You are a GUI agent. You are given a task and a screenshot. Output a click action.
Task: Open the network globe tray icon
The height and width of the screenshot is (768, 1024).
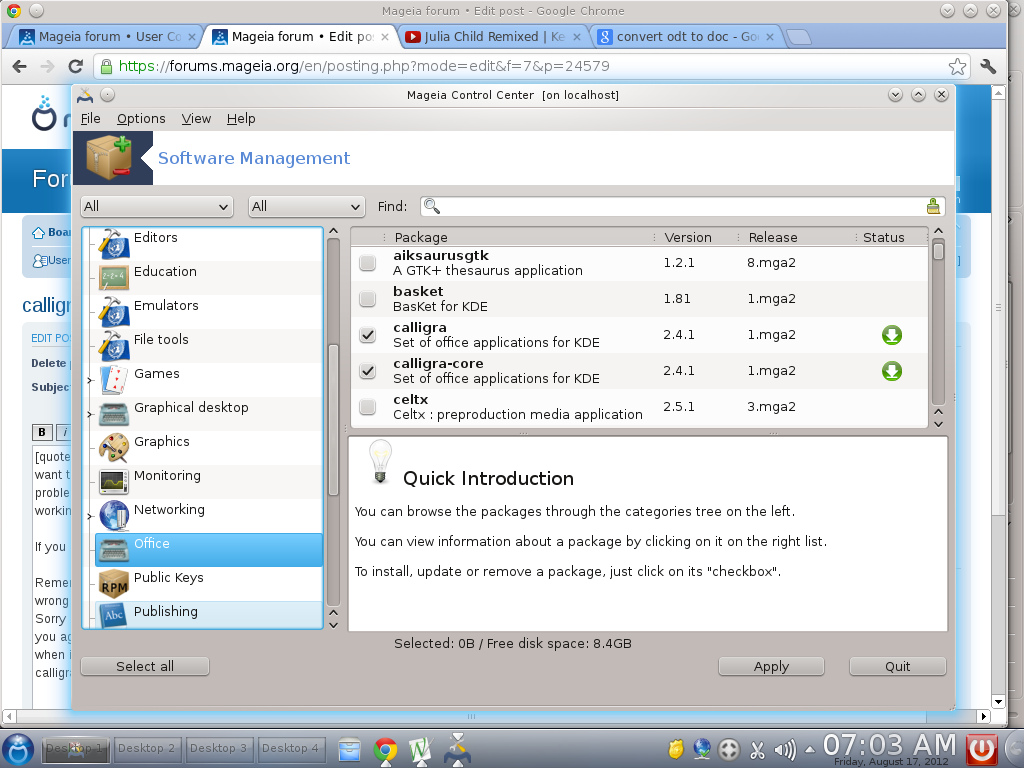pyautogui.click(x=702, y=749)
